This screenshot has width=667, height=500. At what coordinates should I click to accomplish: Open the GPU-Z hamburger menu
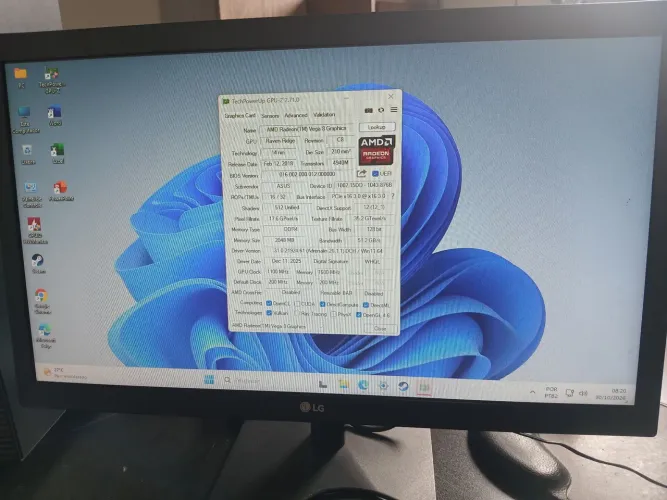click(394, 110)
